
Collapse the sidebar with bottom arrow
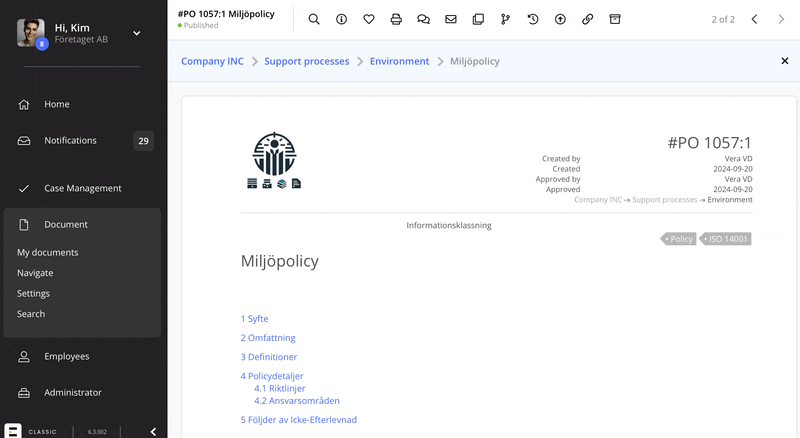(153, 431)
